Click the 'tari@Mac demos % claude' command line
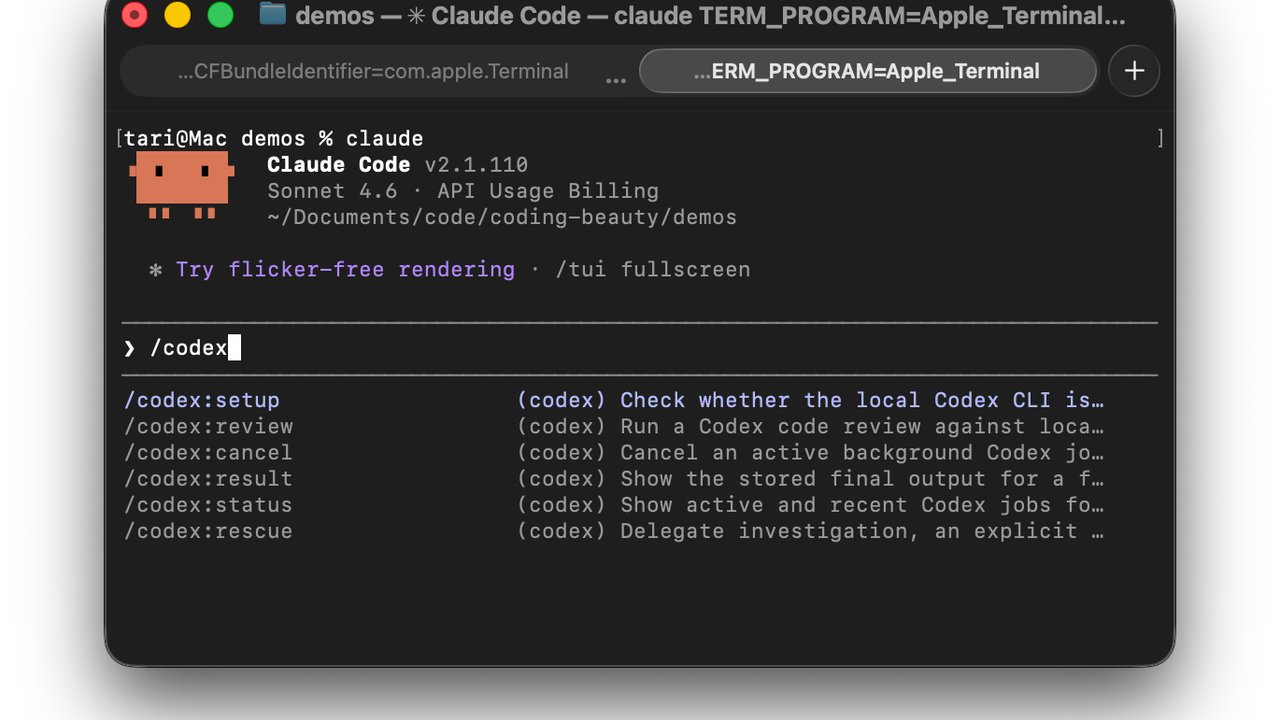The image size is (1280, 720). point(273,139)
